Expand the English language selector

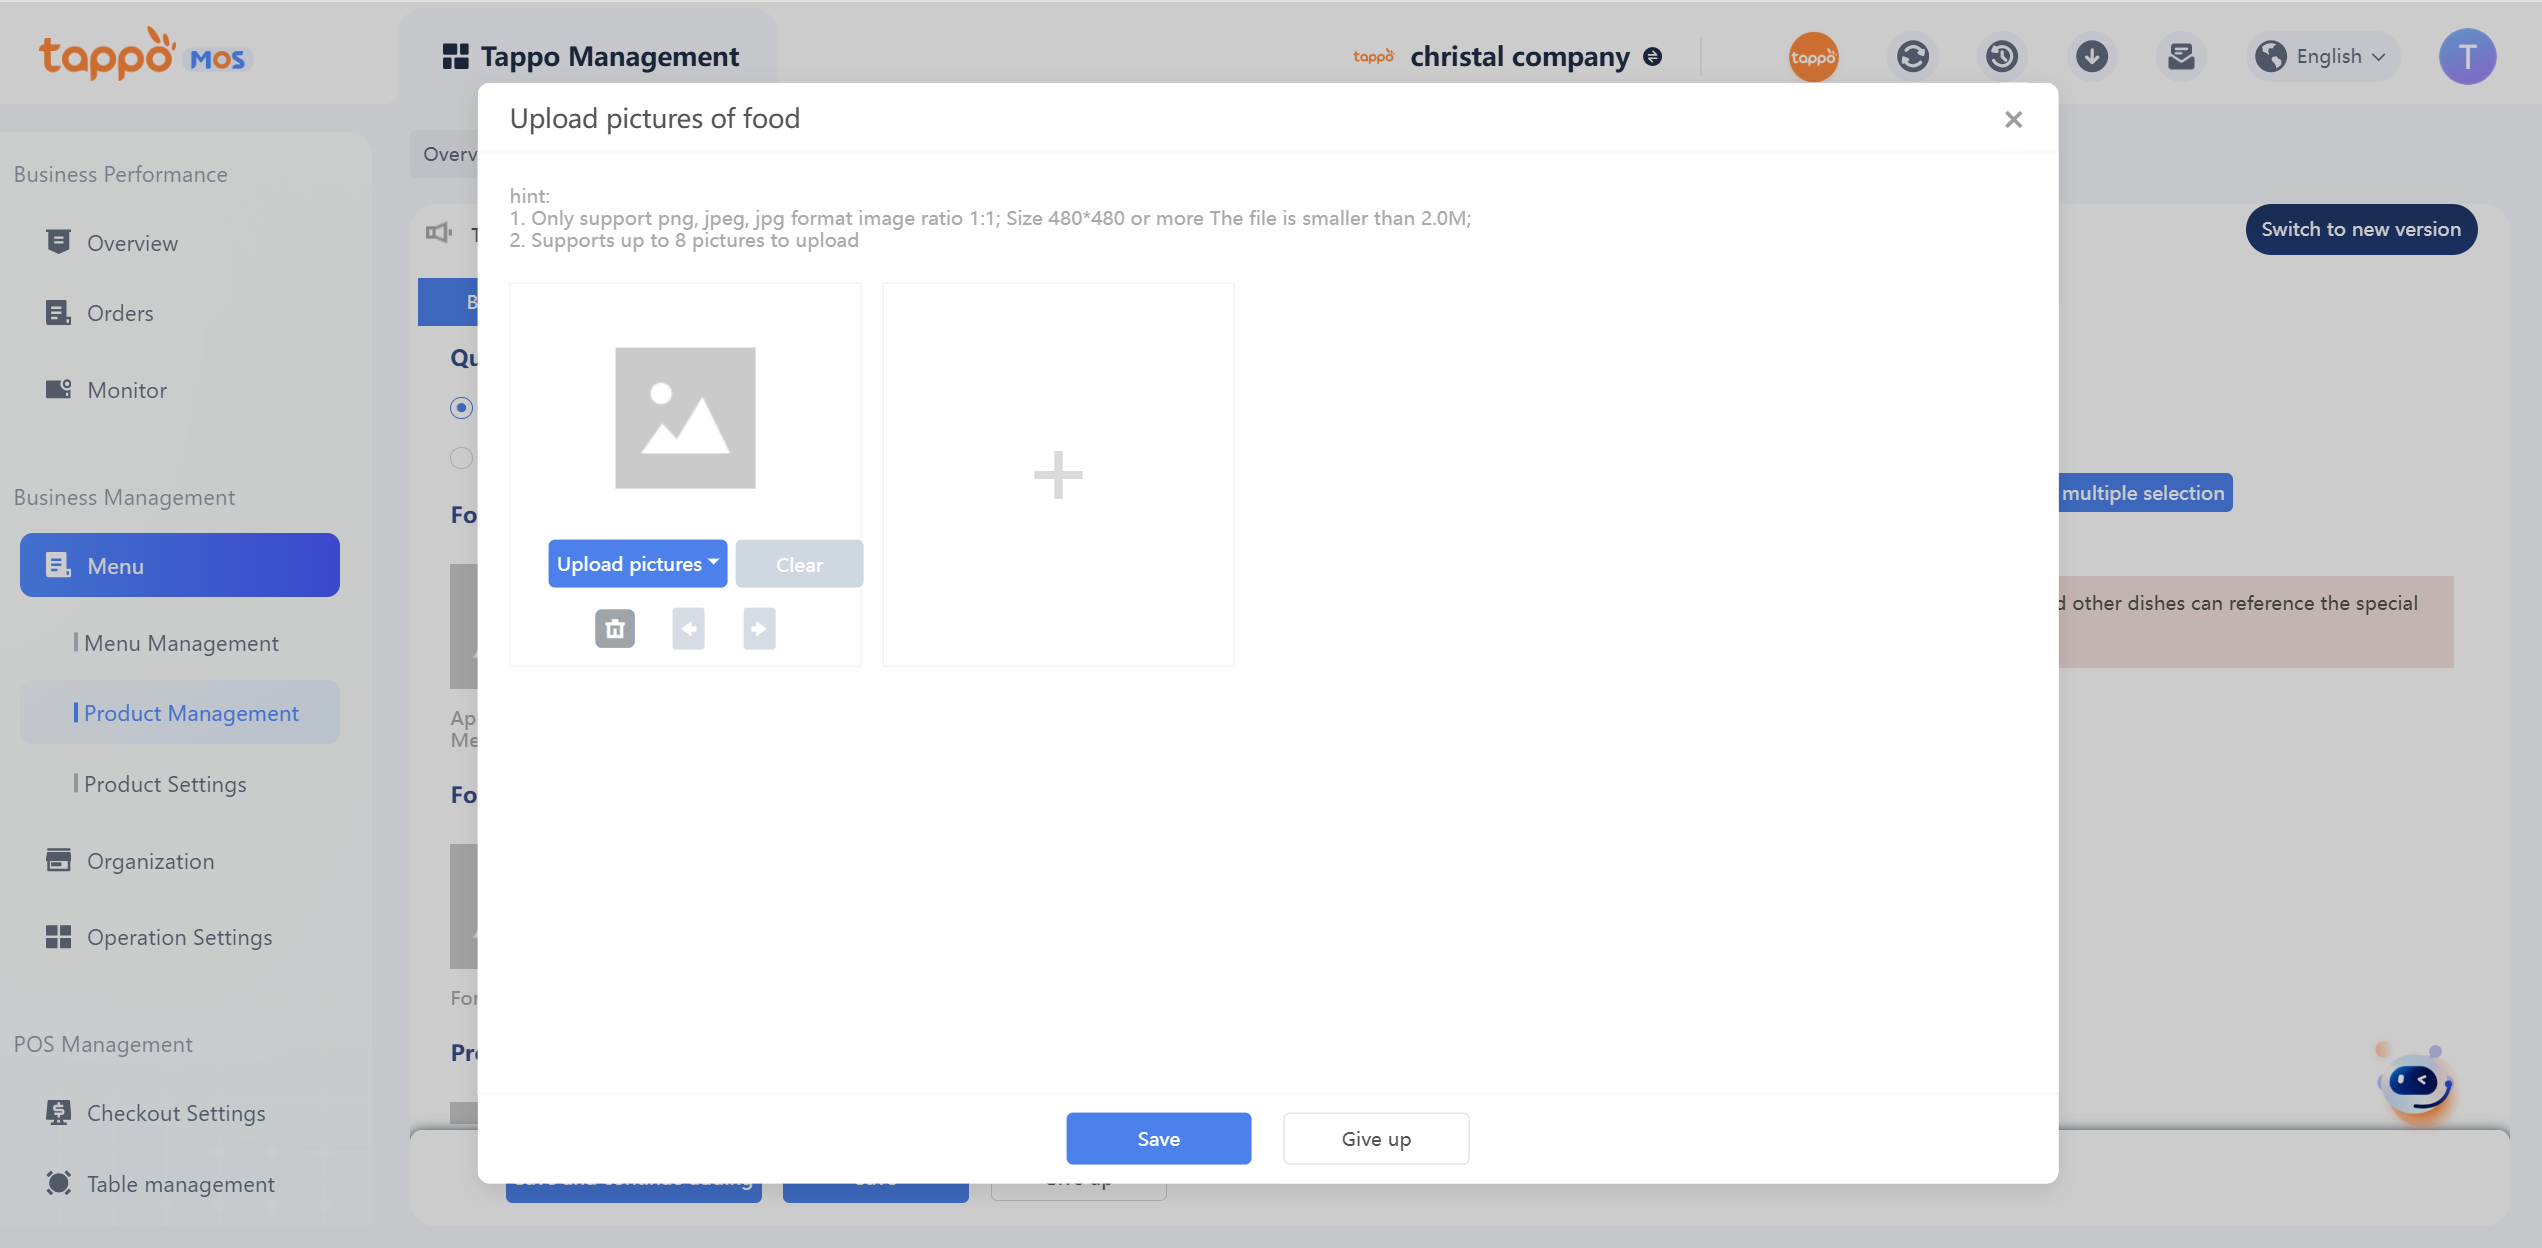tap(2327, 57)
